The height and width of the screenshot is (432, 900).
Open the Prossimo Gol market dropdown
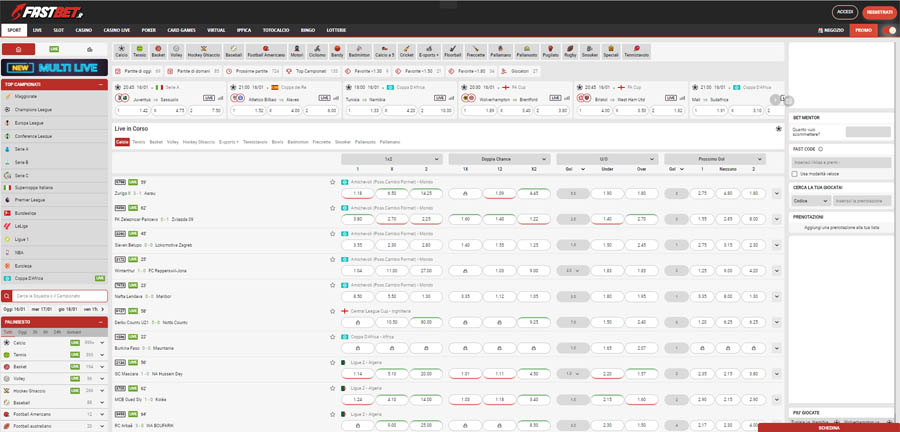715,159
